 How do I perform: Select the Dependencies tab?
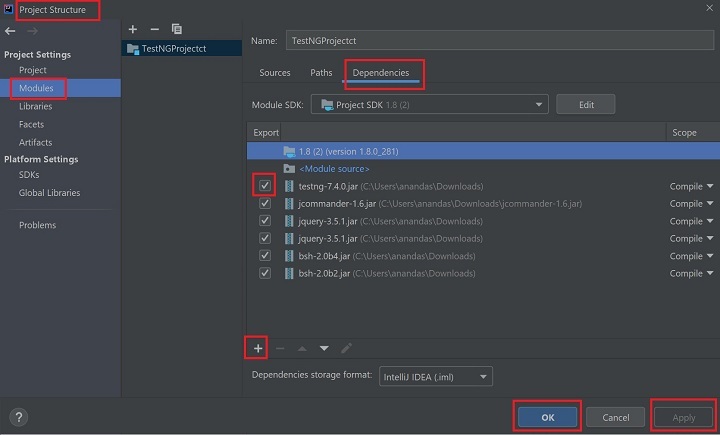381,73
